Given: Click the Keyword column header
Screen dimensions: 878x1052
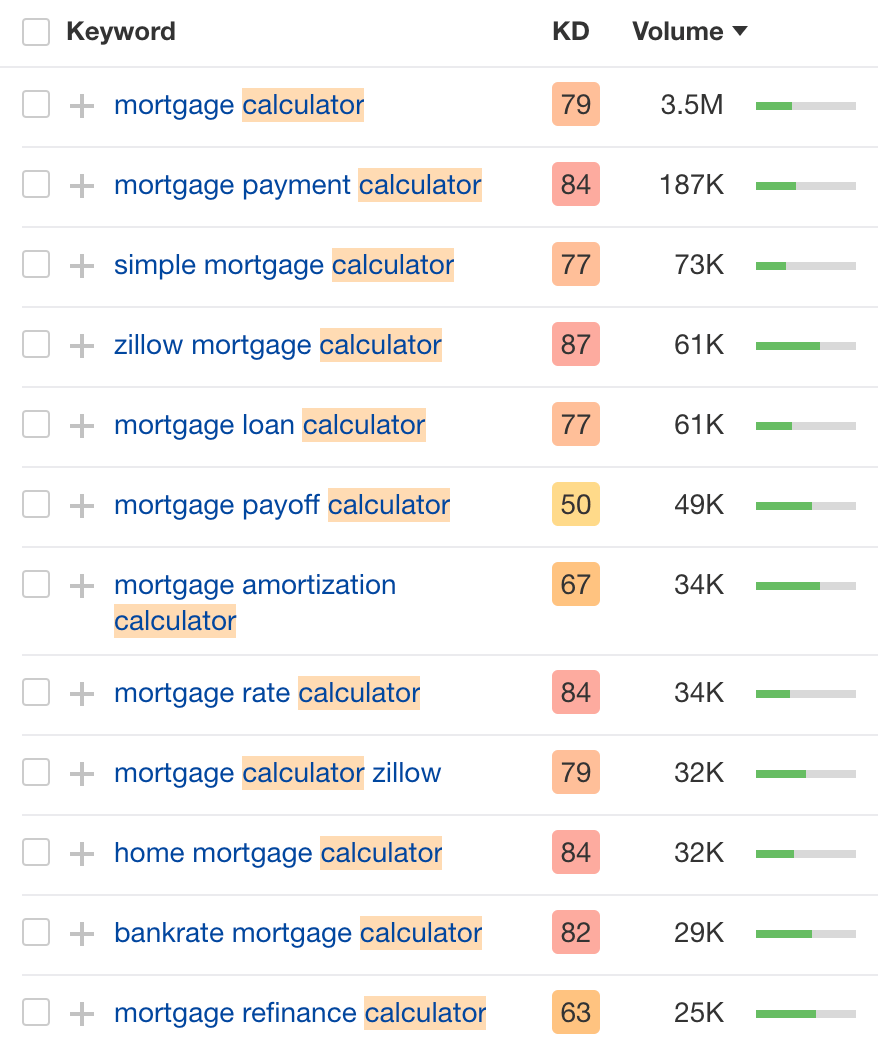Looking at the screenshot, I should (x=121, y=31).
